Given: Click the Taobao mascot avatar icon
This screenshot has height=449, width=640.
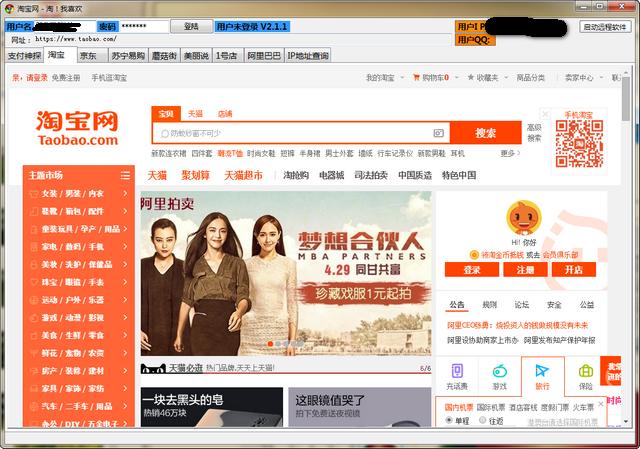Looking at the screenshot, I should pos(524,217).
